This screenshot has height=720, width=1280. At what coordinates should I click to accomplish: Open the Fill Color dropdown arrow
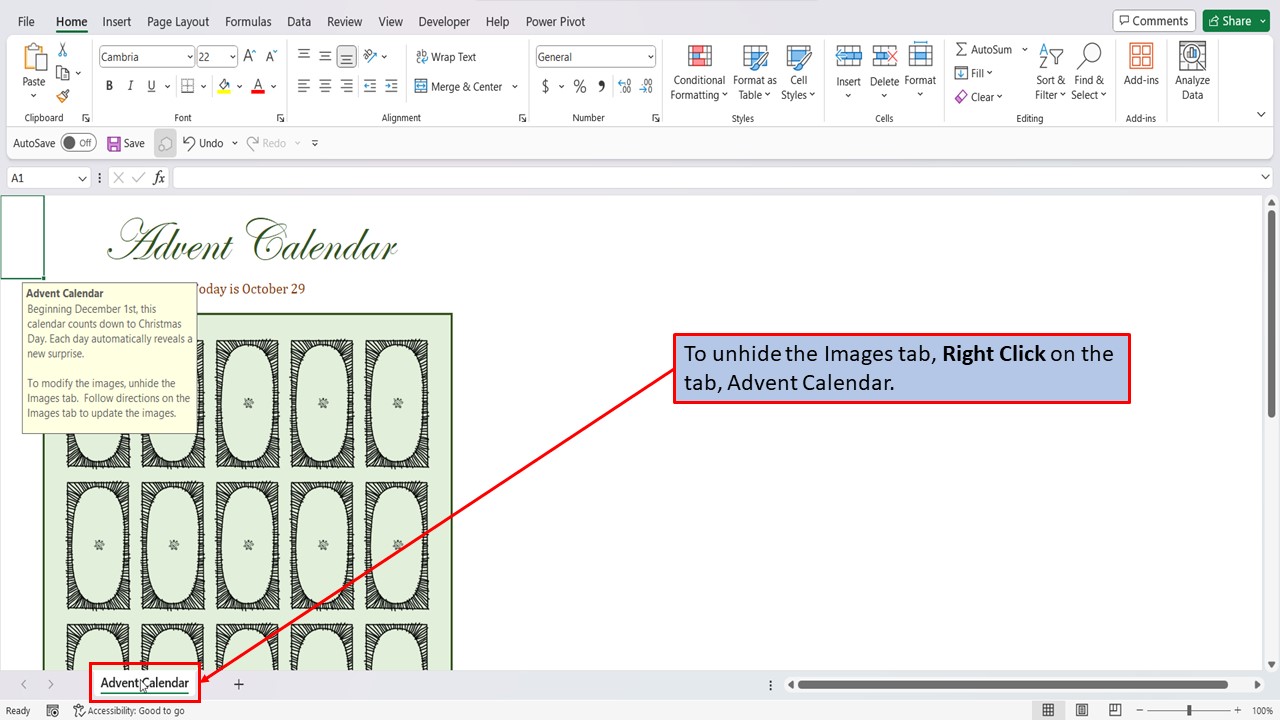238,86
